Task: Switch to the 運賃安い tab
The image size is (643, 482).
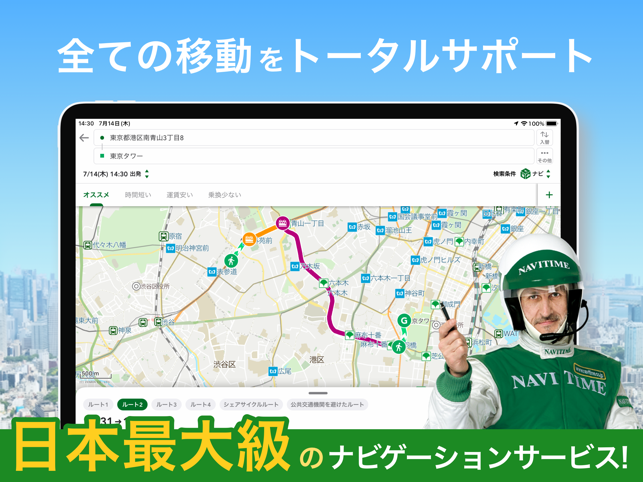Action: click(180, 195)
